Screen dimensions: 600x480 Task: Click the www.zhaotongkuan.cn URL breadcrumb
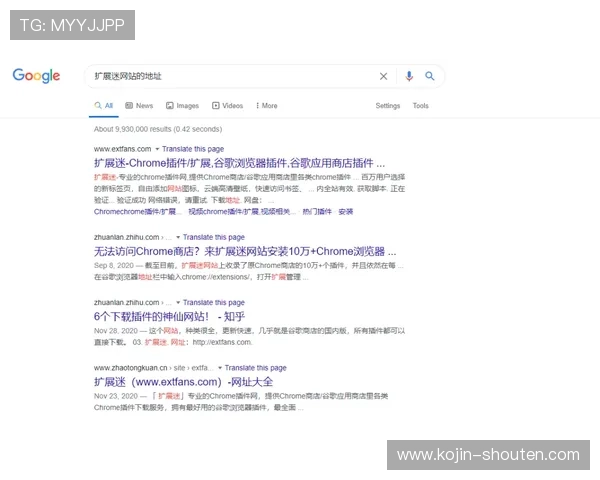[153, 368]
